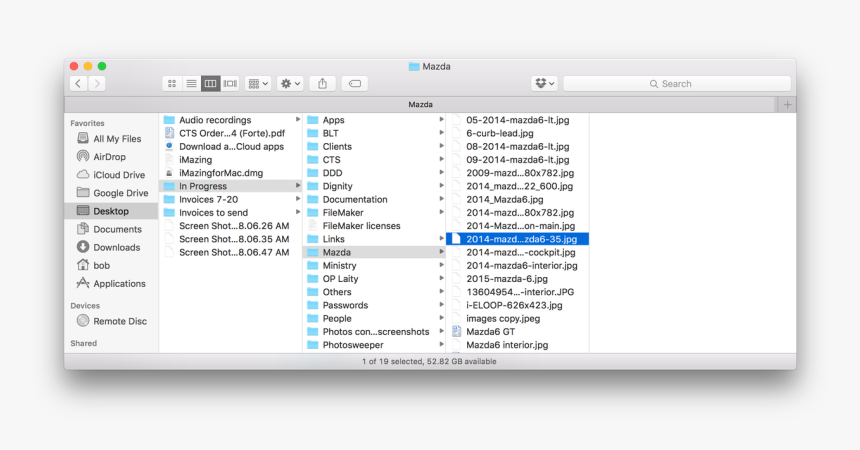Select Invoices to send folder
Image resolution: width=860 pixels, height=450 pixels.
[x=230, y=212]
